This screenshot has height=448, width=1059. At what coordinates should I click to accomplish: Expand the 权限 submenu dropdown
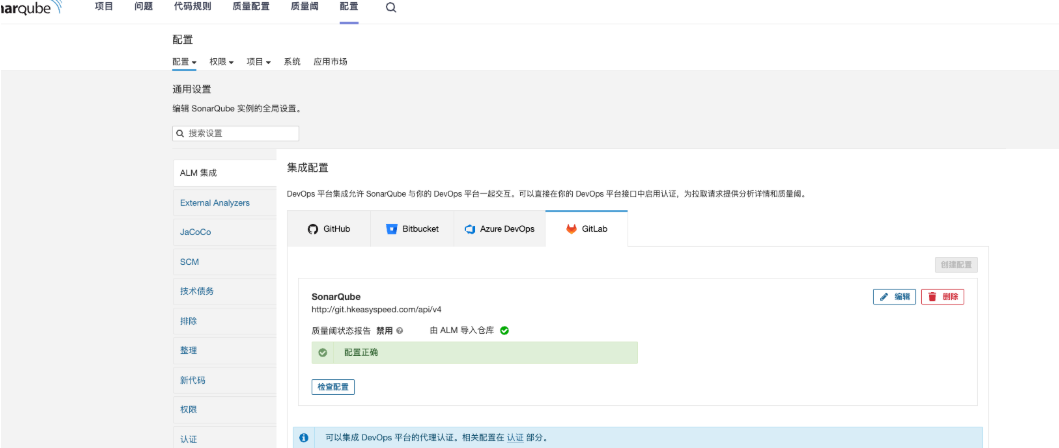pos(222,61)
